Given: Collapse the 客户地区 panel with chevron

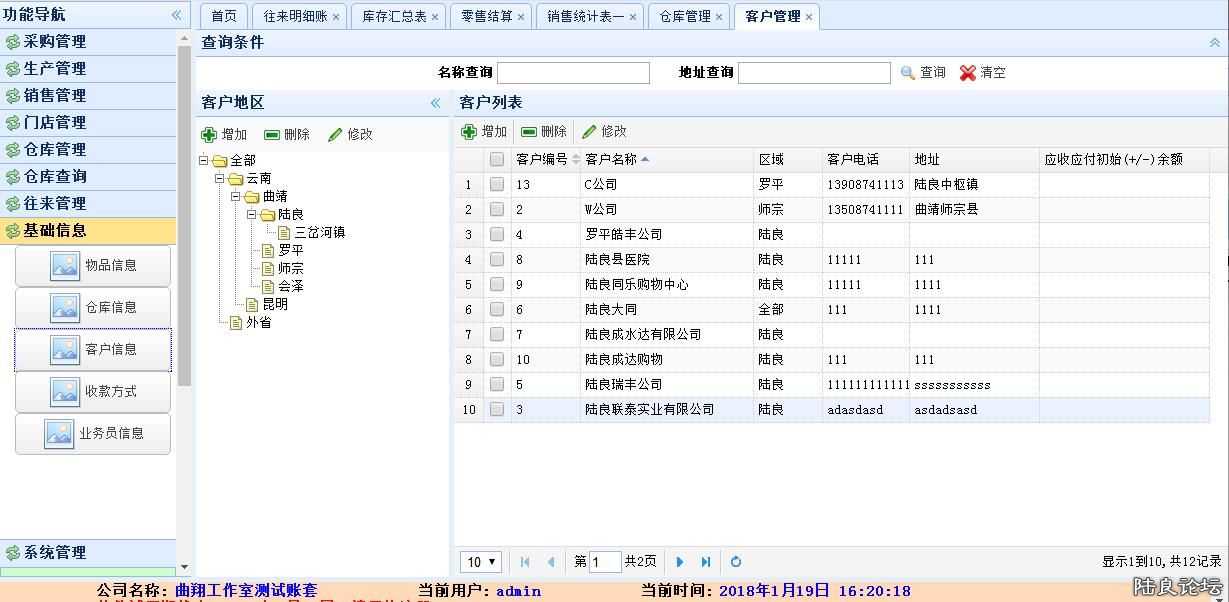Looking at the screenshot, I should (x=436, y=103).
